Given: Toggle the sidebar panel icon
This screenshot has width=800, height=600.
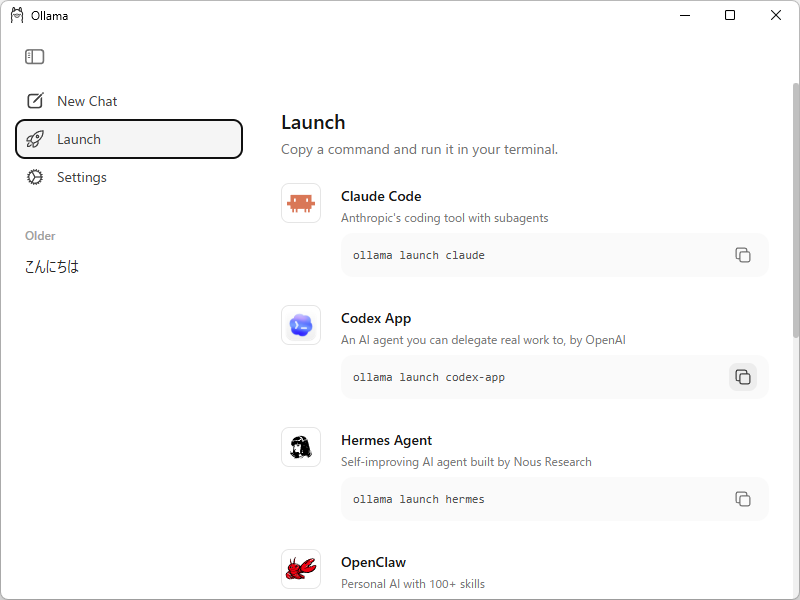Looking at the screenshot, I should click(35, 57).
